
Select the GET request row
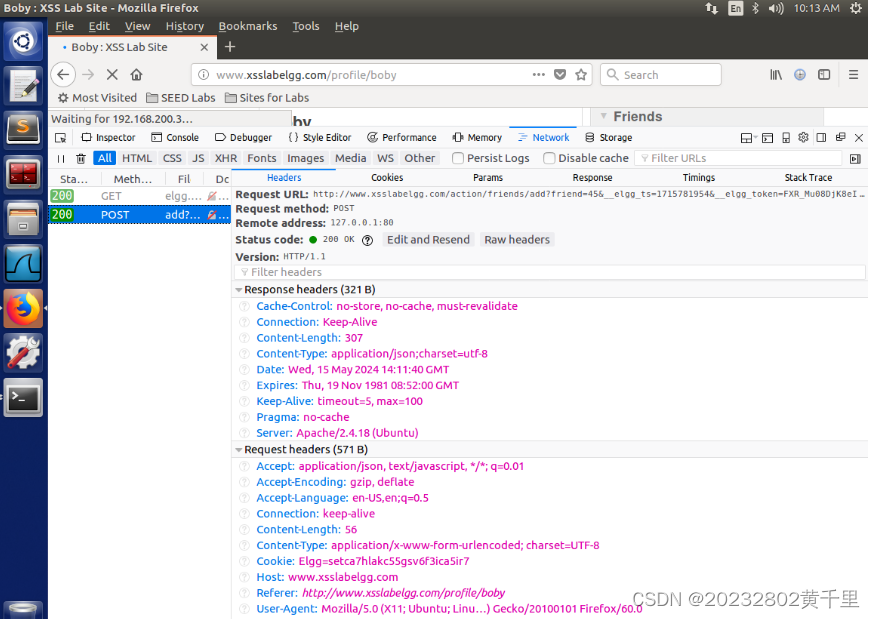point(140,196)
